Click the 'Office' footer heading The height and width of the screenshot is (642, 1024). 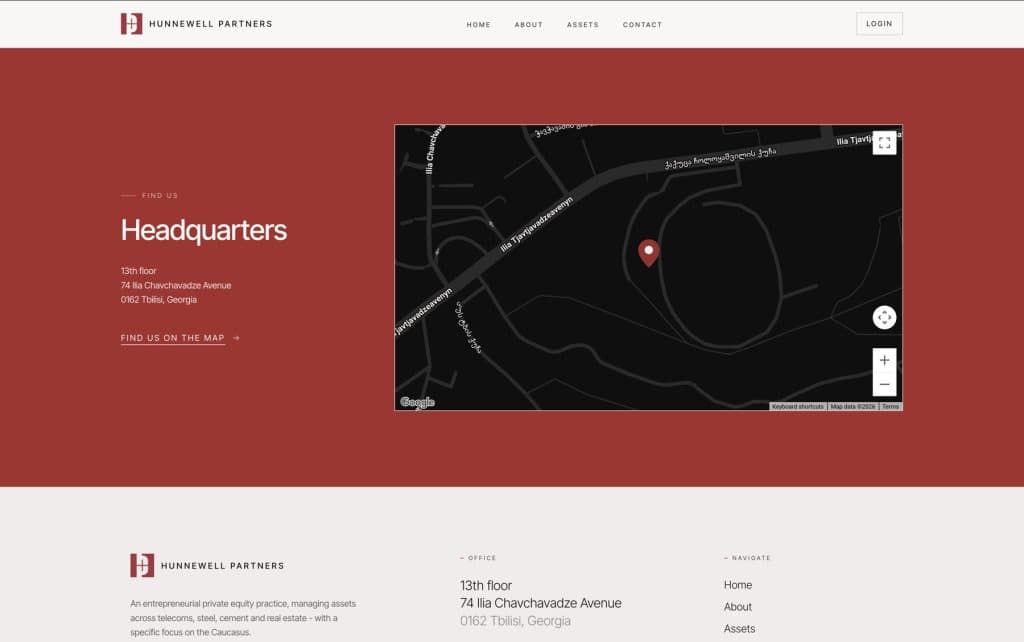pyautogui.click(x=482, y=558)
